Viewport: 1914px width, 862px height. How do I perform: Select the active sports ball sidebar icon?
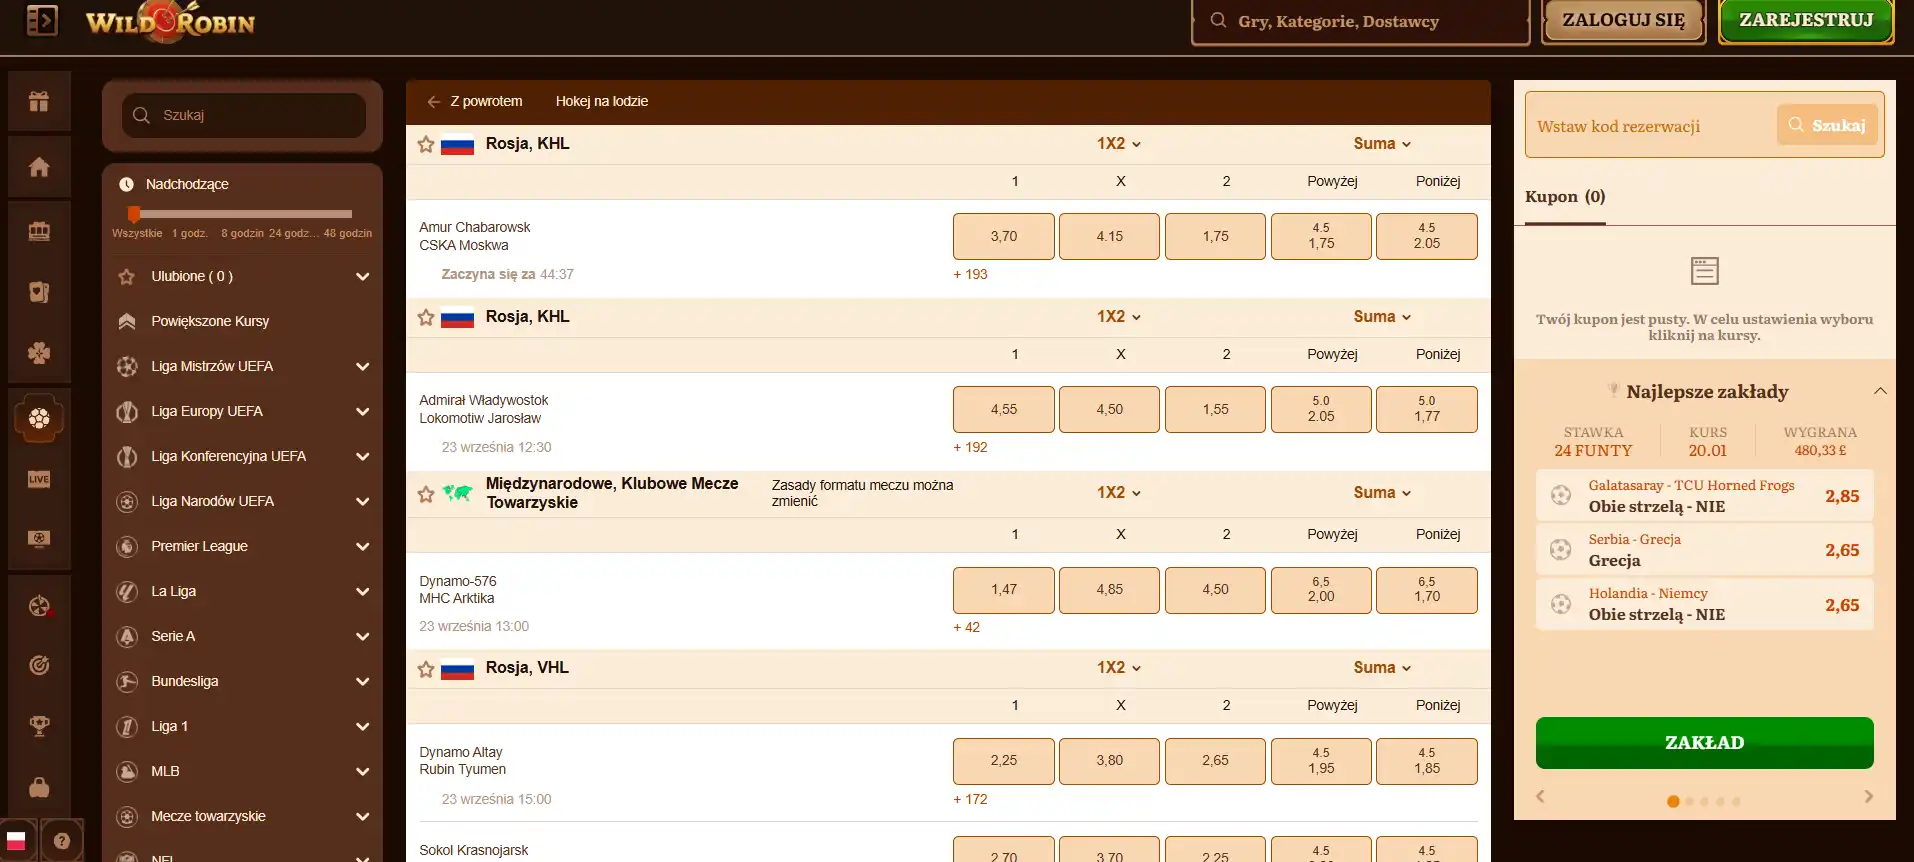[x=39, y=418]
